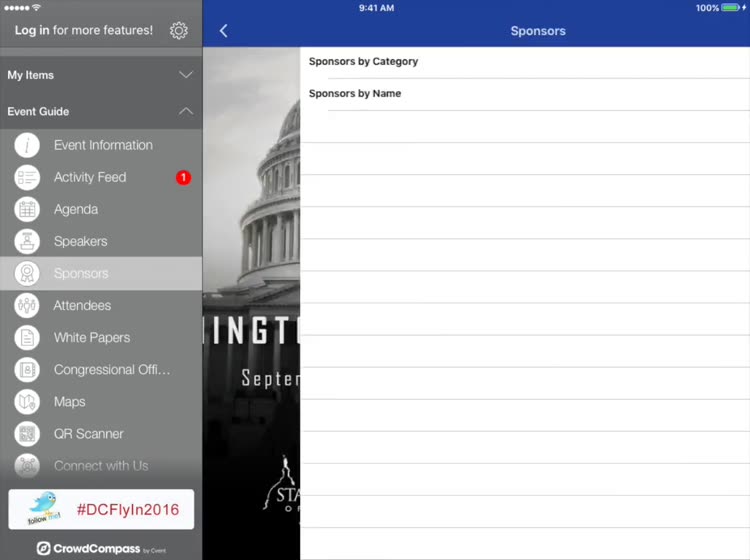
Task: Open the White Papers document icon
Action: [27, 338]
